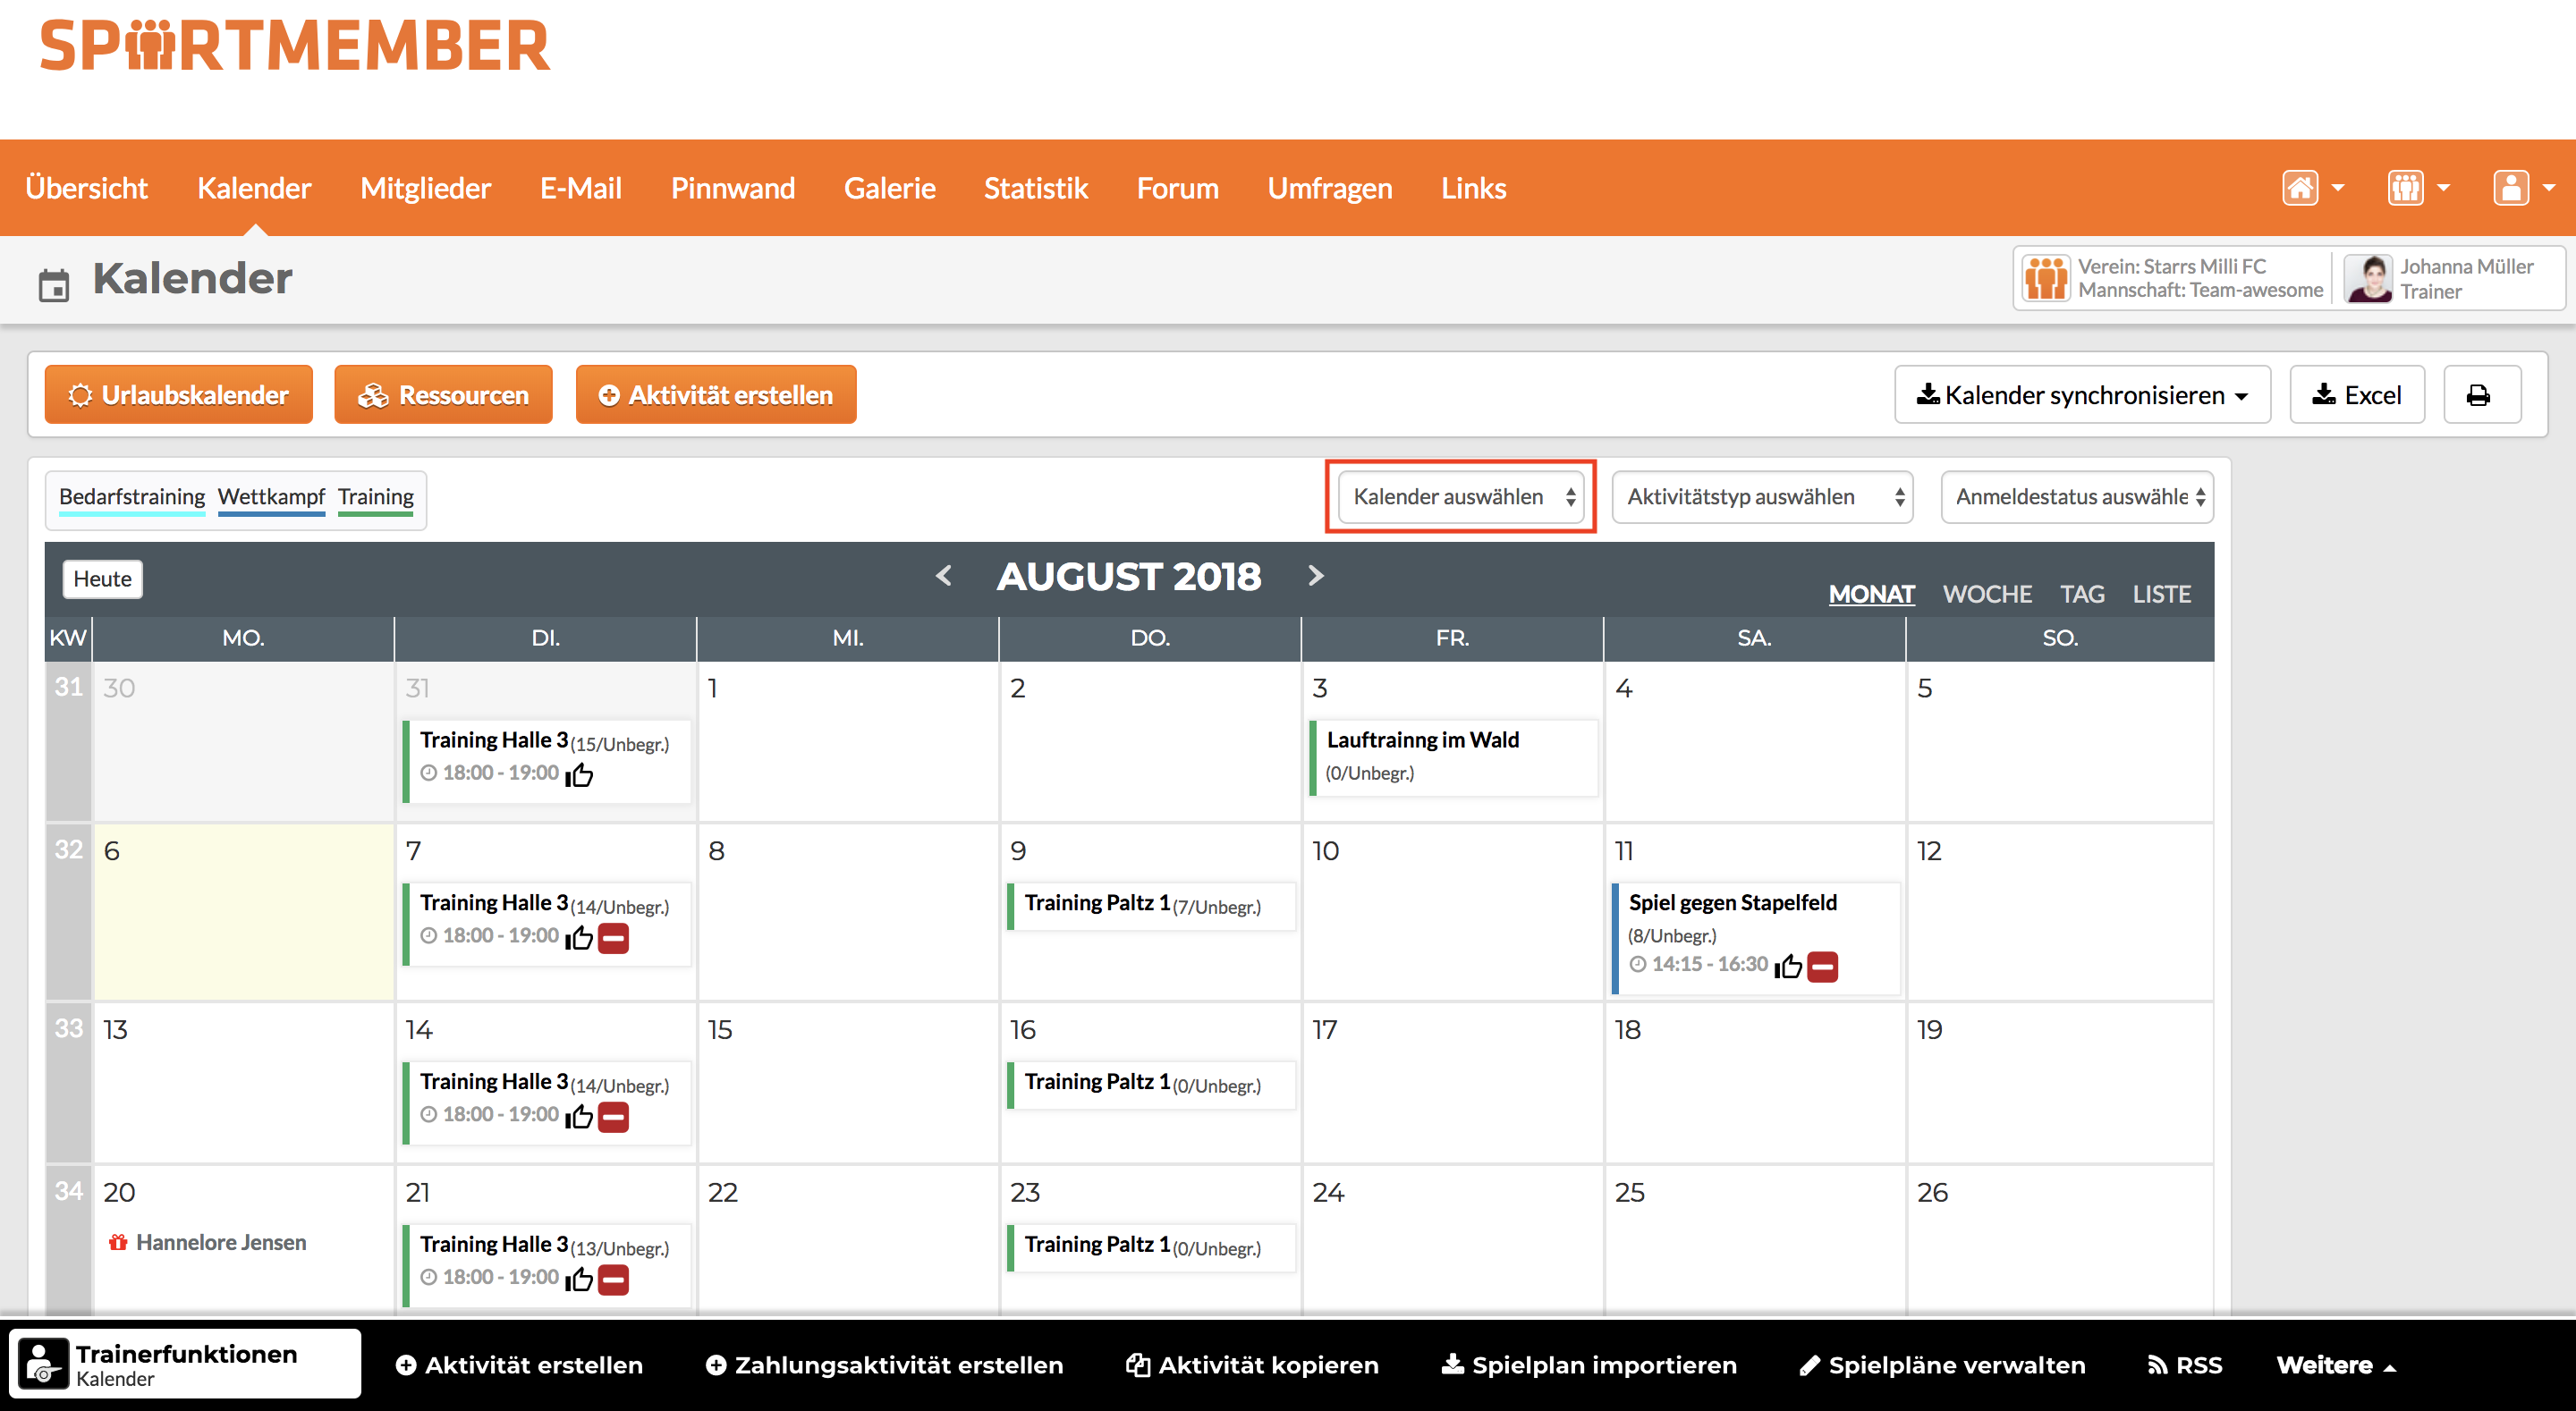2576x1411 pixels.
Task: Jump to today with Heute button
Action: 103,579
